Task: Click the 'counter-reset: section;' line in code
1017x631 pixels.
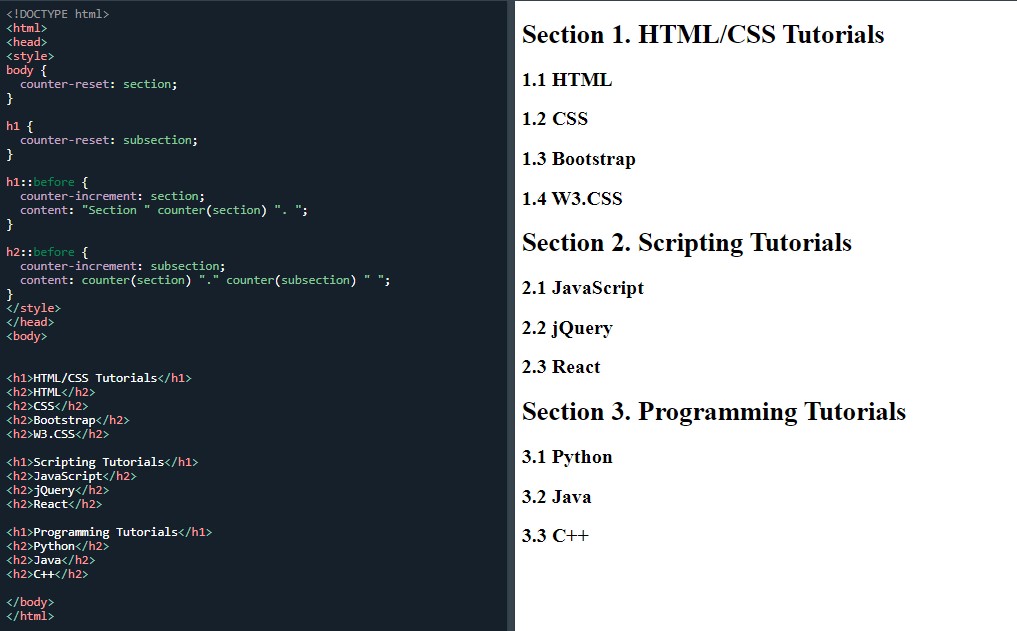Action: point(98,84)
